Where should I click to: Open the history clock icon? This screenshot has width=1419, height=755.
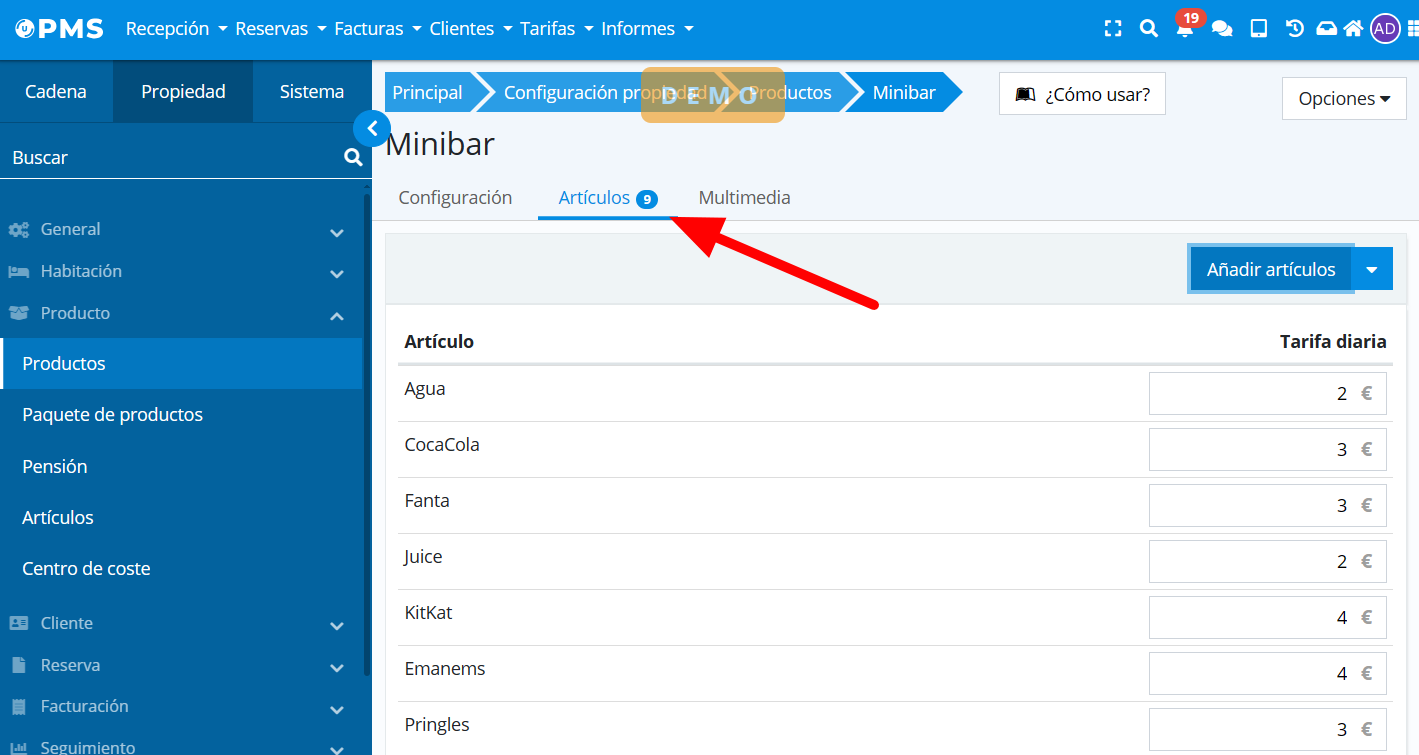click(1295, 29)
